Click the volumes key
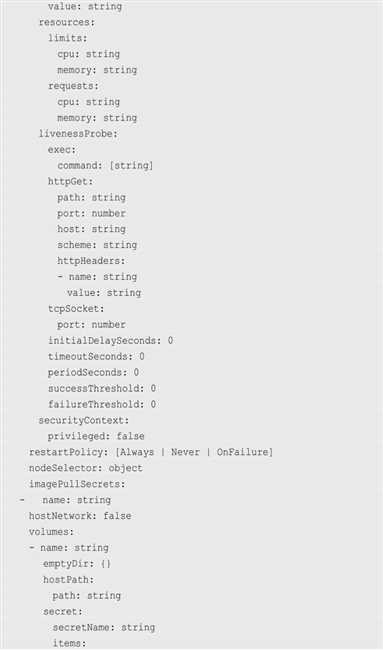The height and width of the screenshot is (651, 383). (x=51, y=532)
